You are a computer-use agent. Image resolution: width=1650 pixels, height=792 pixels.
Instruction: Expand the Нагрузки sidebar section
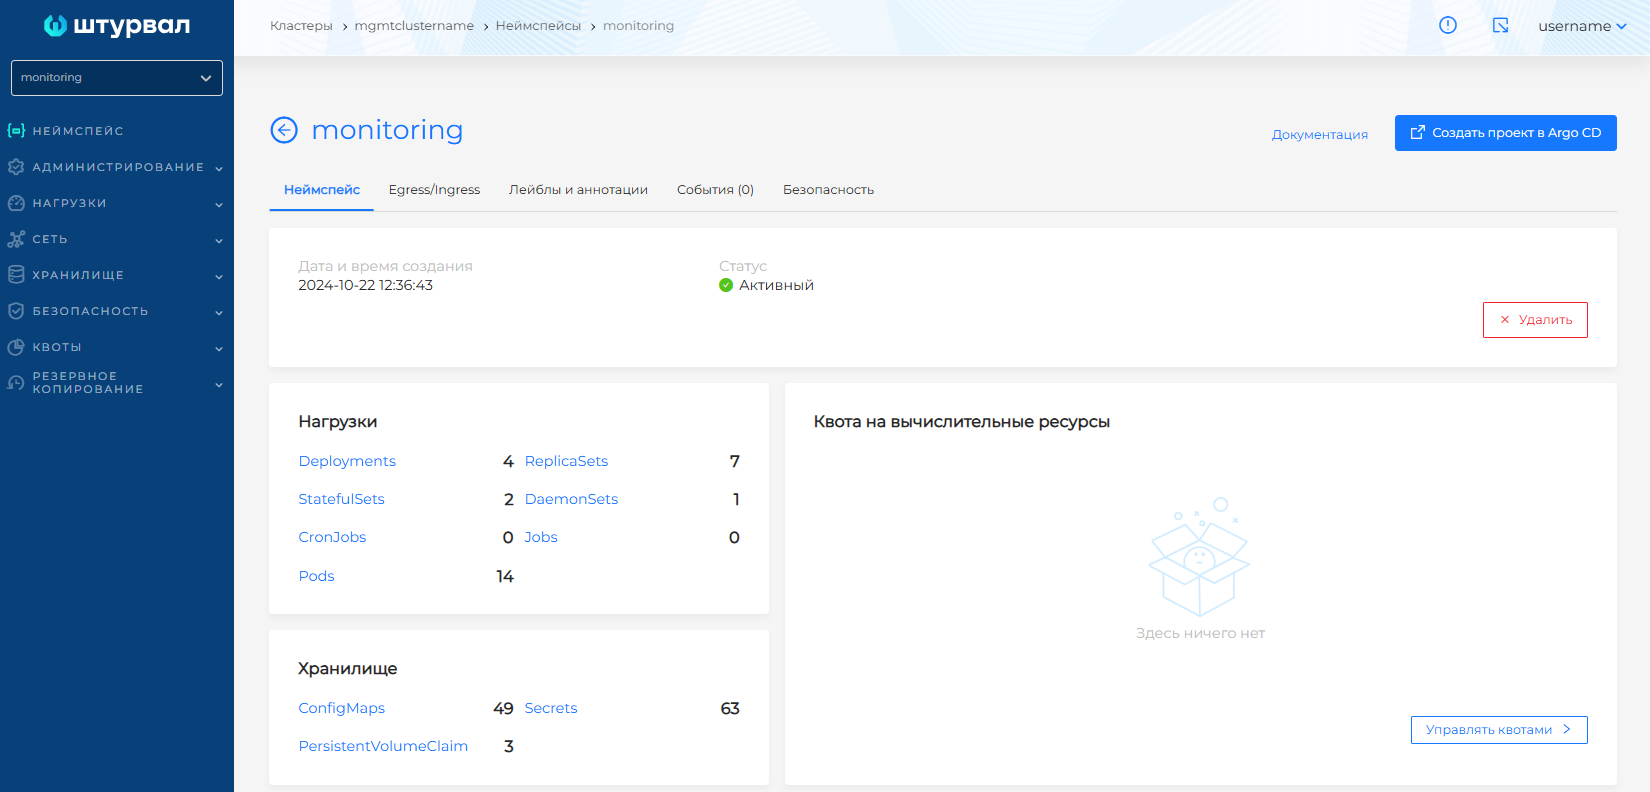[117, 203]
